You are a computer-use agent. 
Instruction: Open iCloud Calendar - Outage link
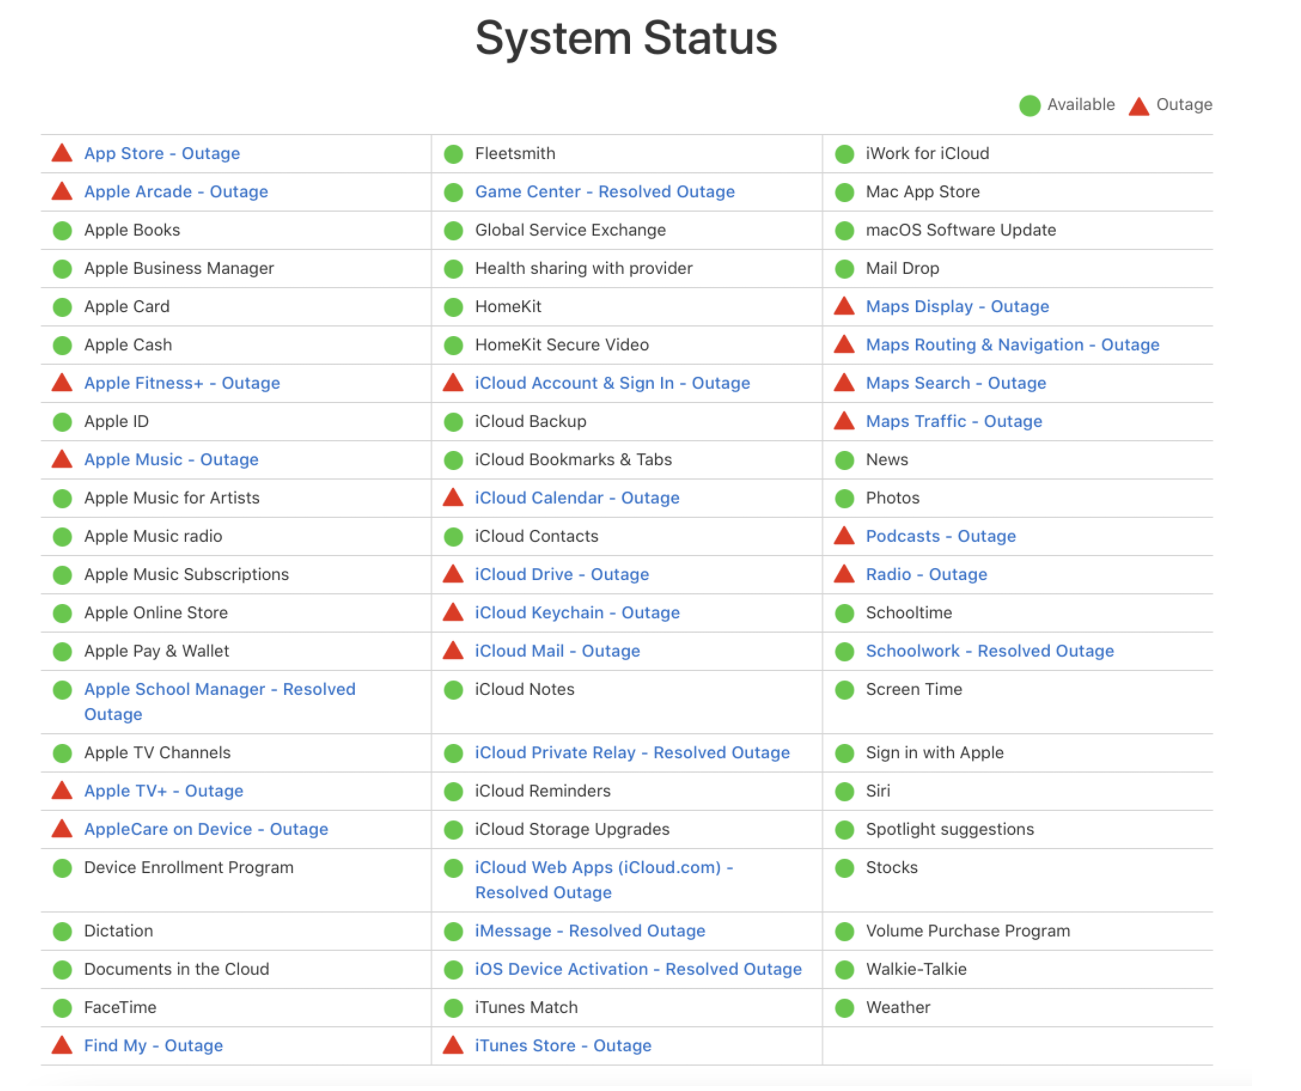(x=577, y=498)
